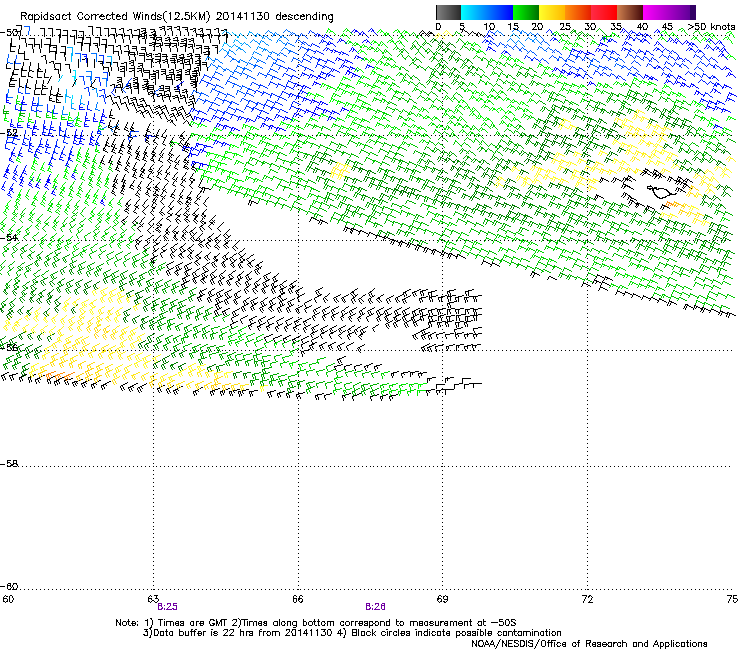Screen dimensions: 740x650
Task: Click the black island outline near 73E
Action: click(x=661, y=191)
